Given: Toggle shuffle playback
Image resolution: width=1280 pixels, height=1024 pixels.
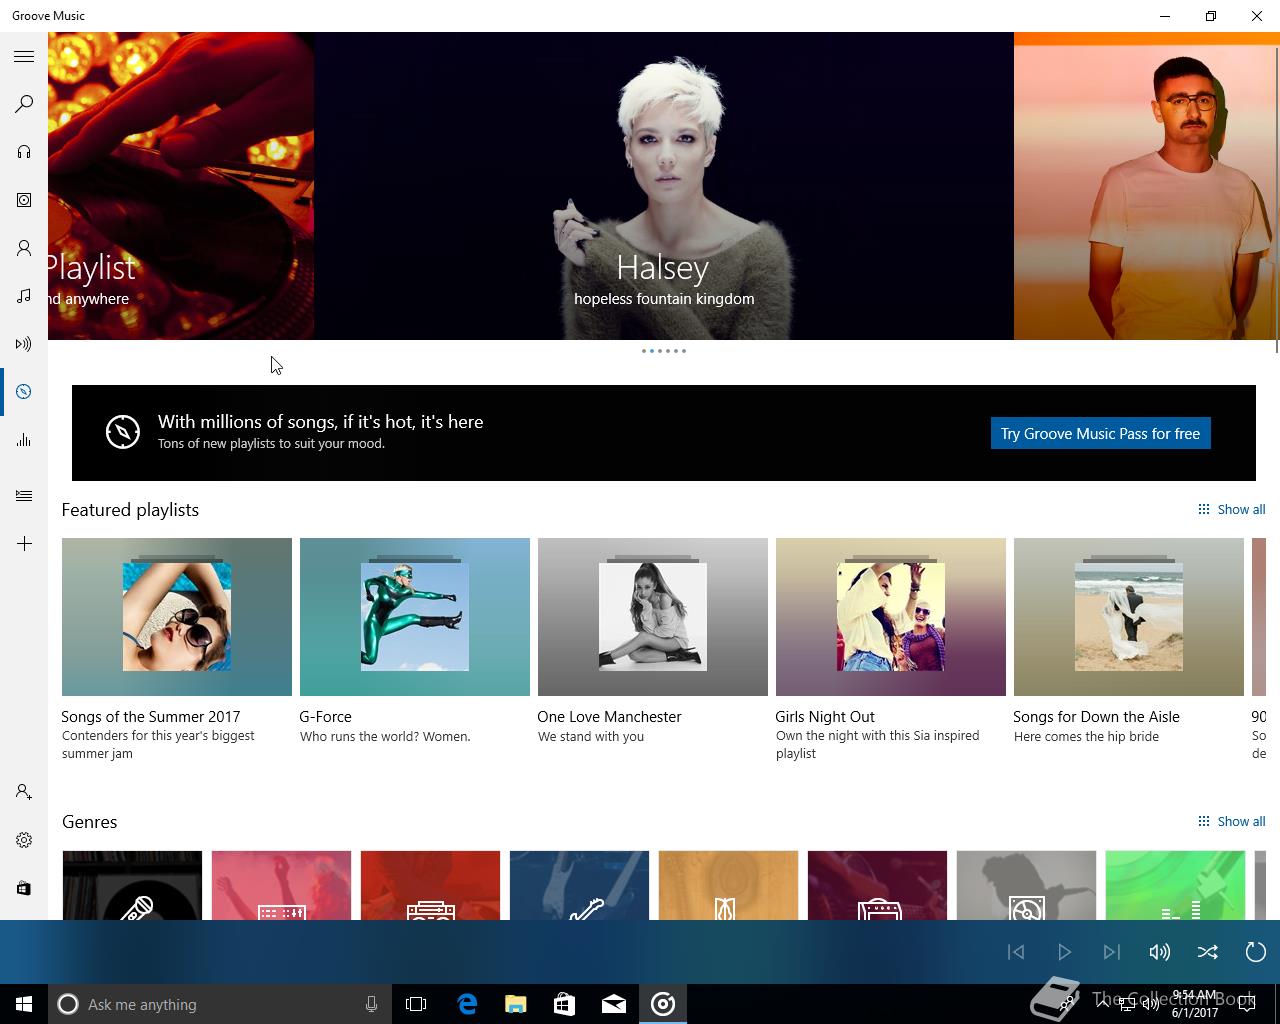Looking at the screenshot, I should [x=1208, y=952].
